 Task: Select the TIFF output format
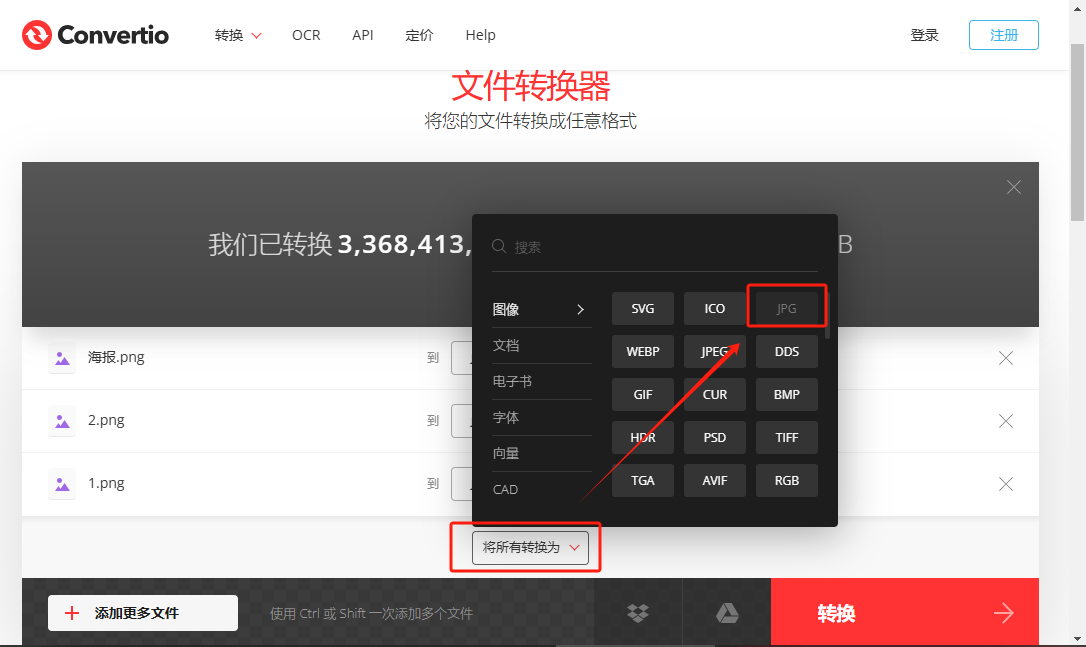click(786, 437)
